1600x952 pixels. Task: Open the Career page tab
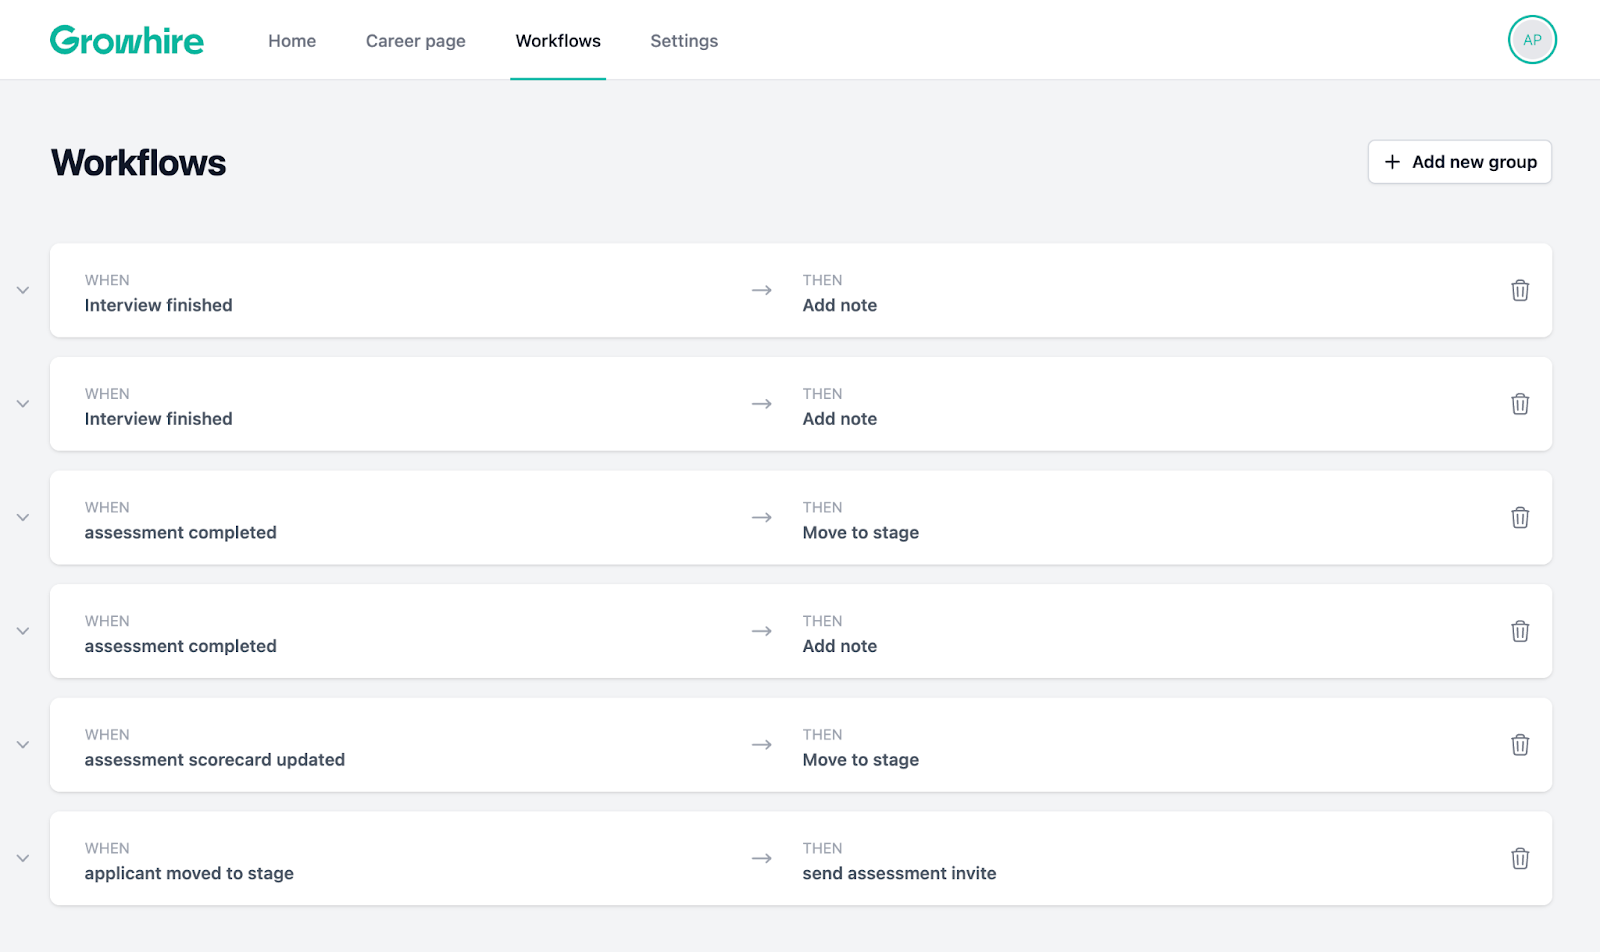click(416, 41)
